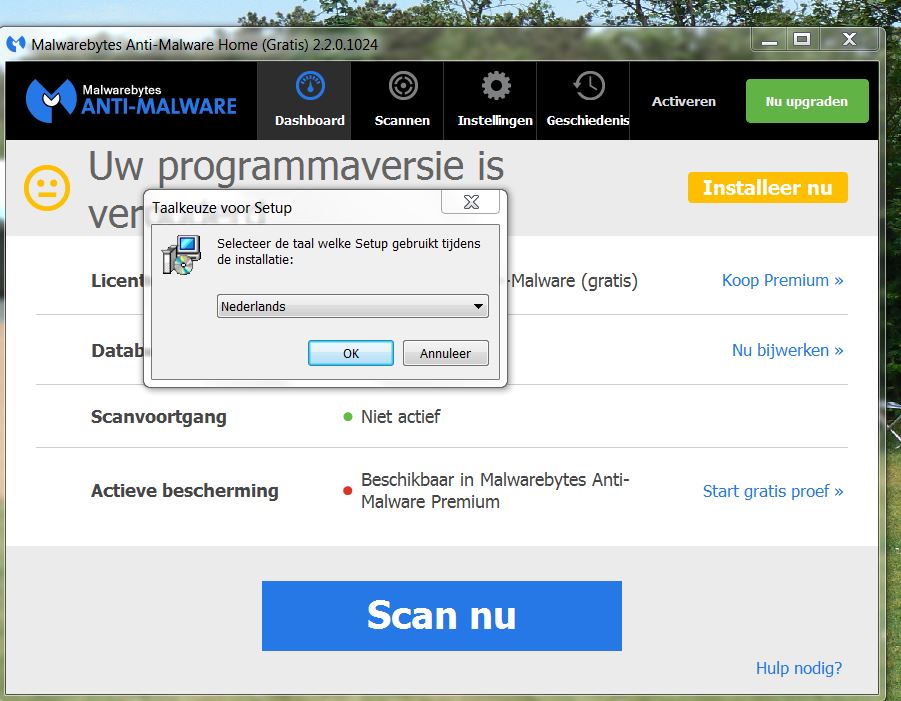Screen dimensions: 901x701
Task: Click the Actieve bescherming label
Action: [184, 491]
